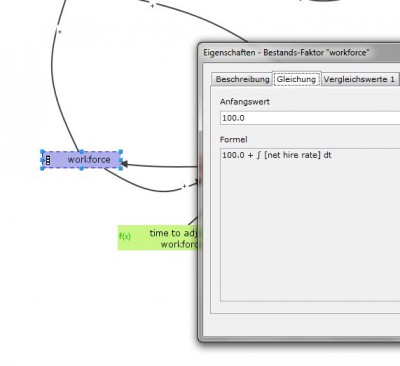400x366 pixels.
Task: Switch to the Beschreibung tab
Action: click(242, 79)
